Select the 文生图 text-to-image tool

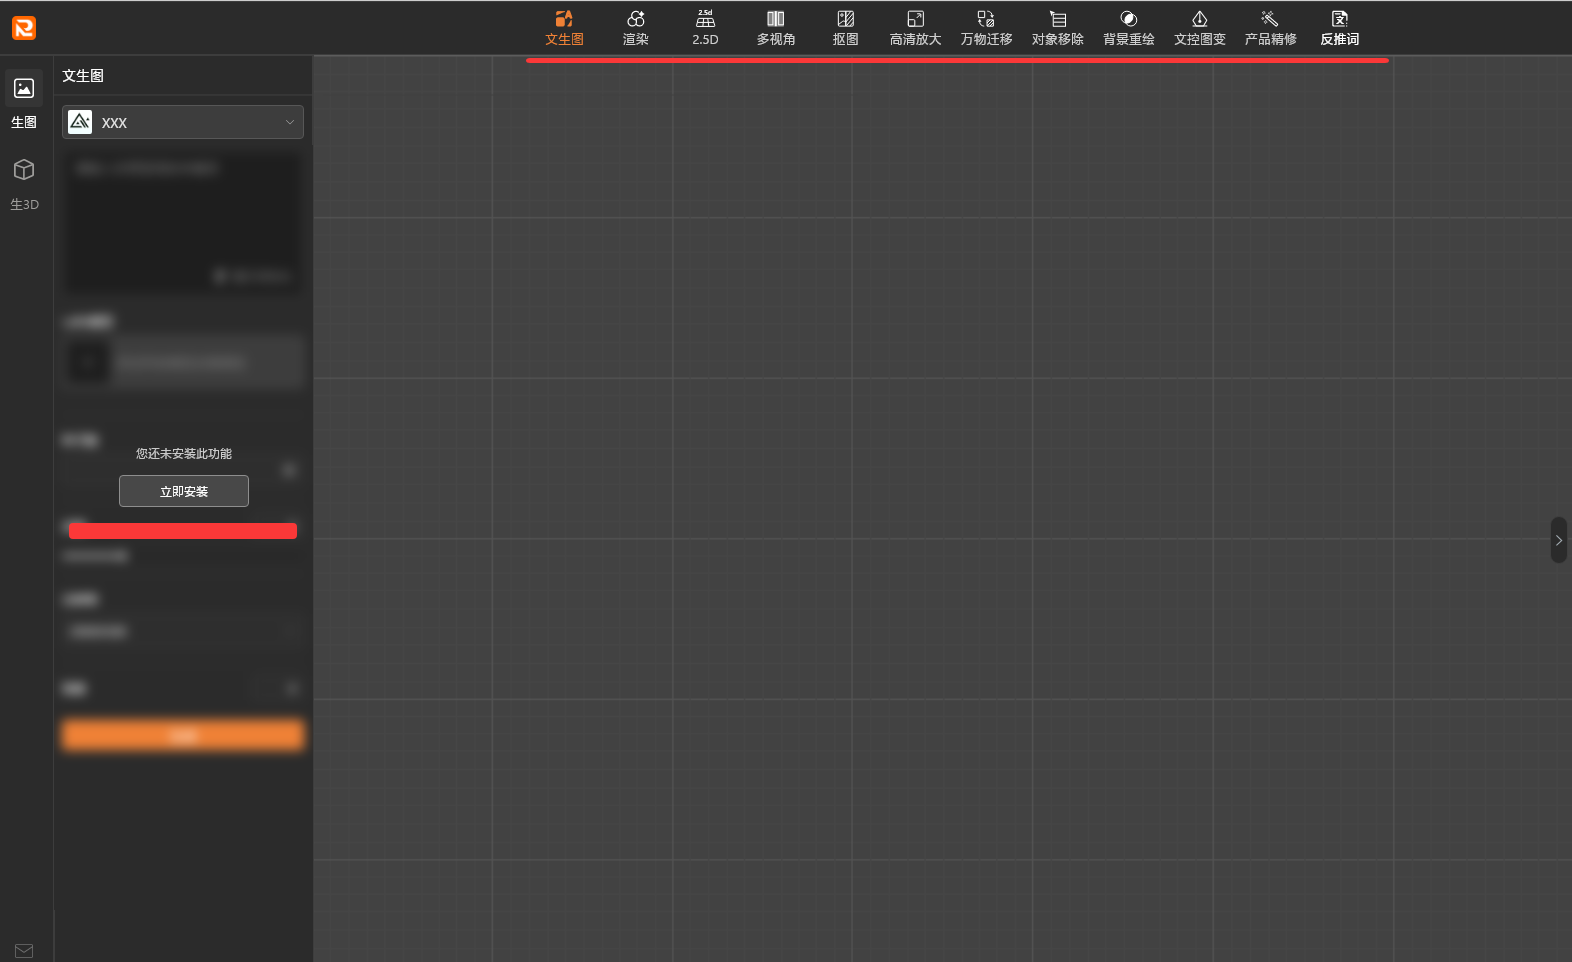pyautogui.click(x=564, y=28)
